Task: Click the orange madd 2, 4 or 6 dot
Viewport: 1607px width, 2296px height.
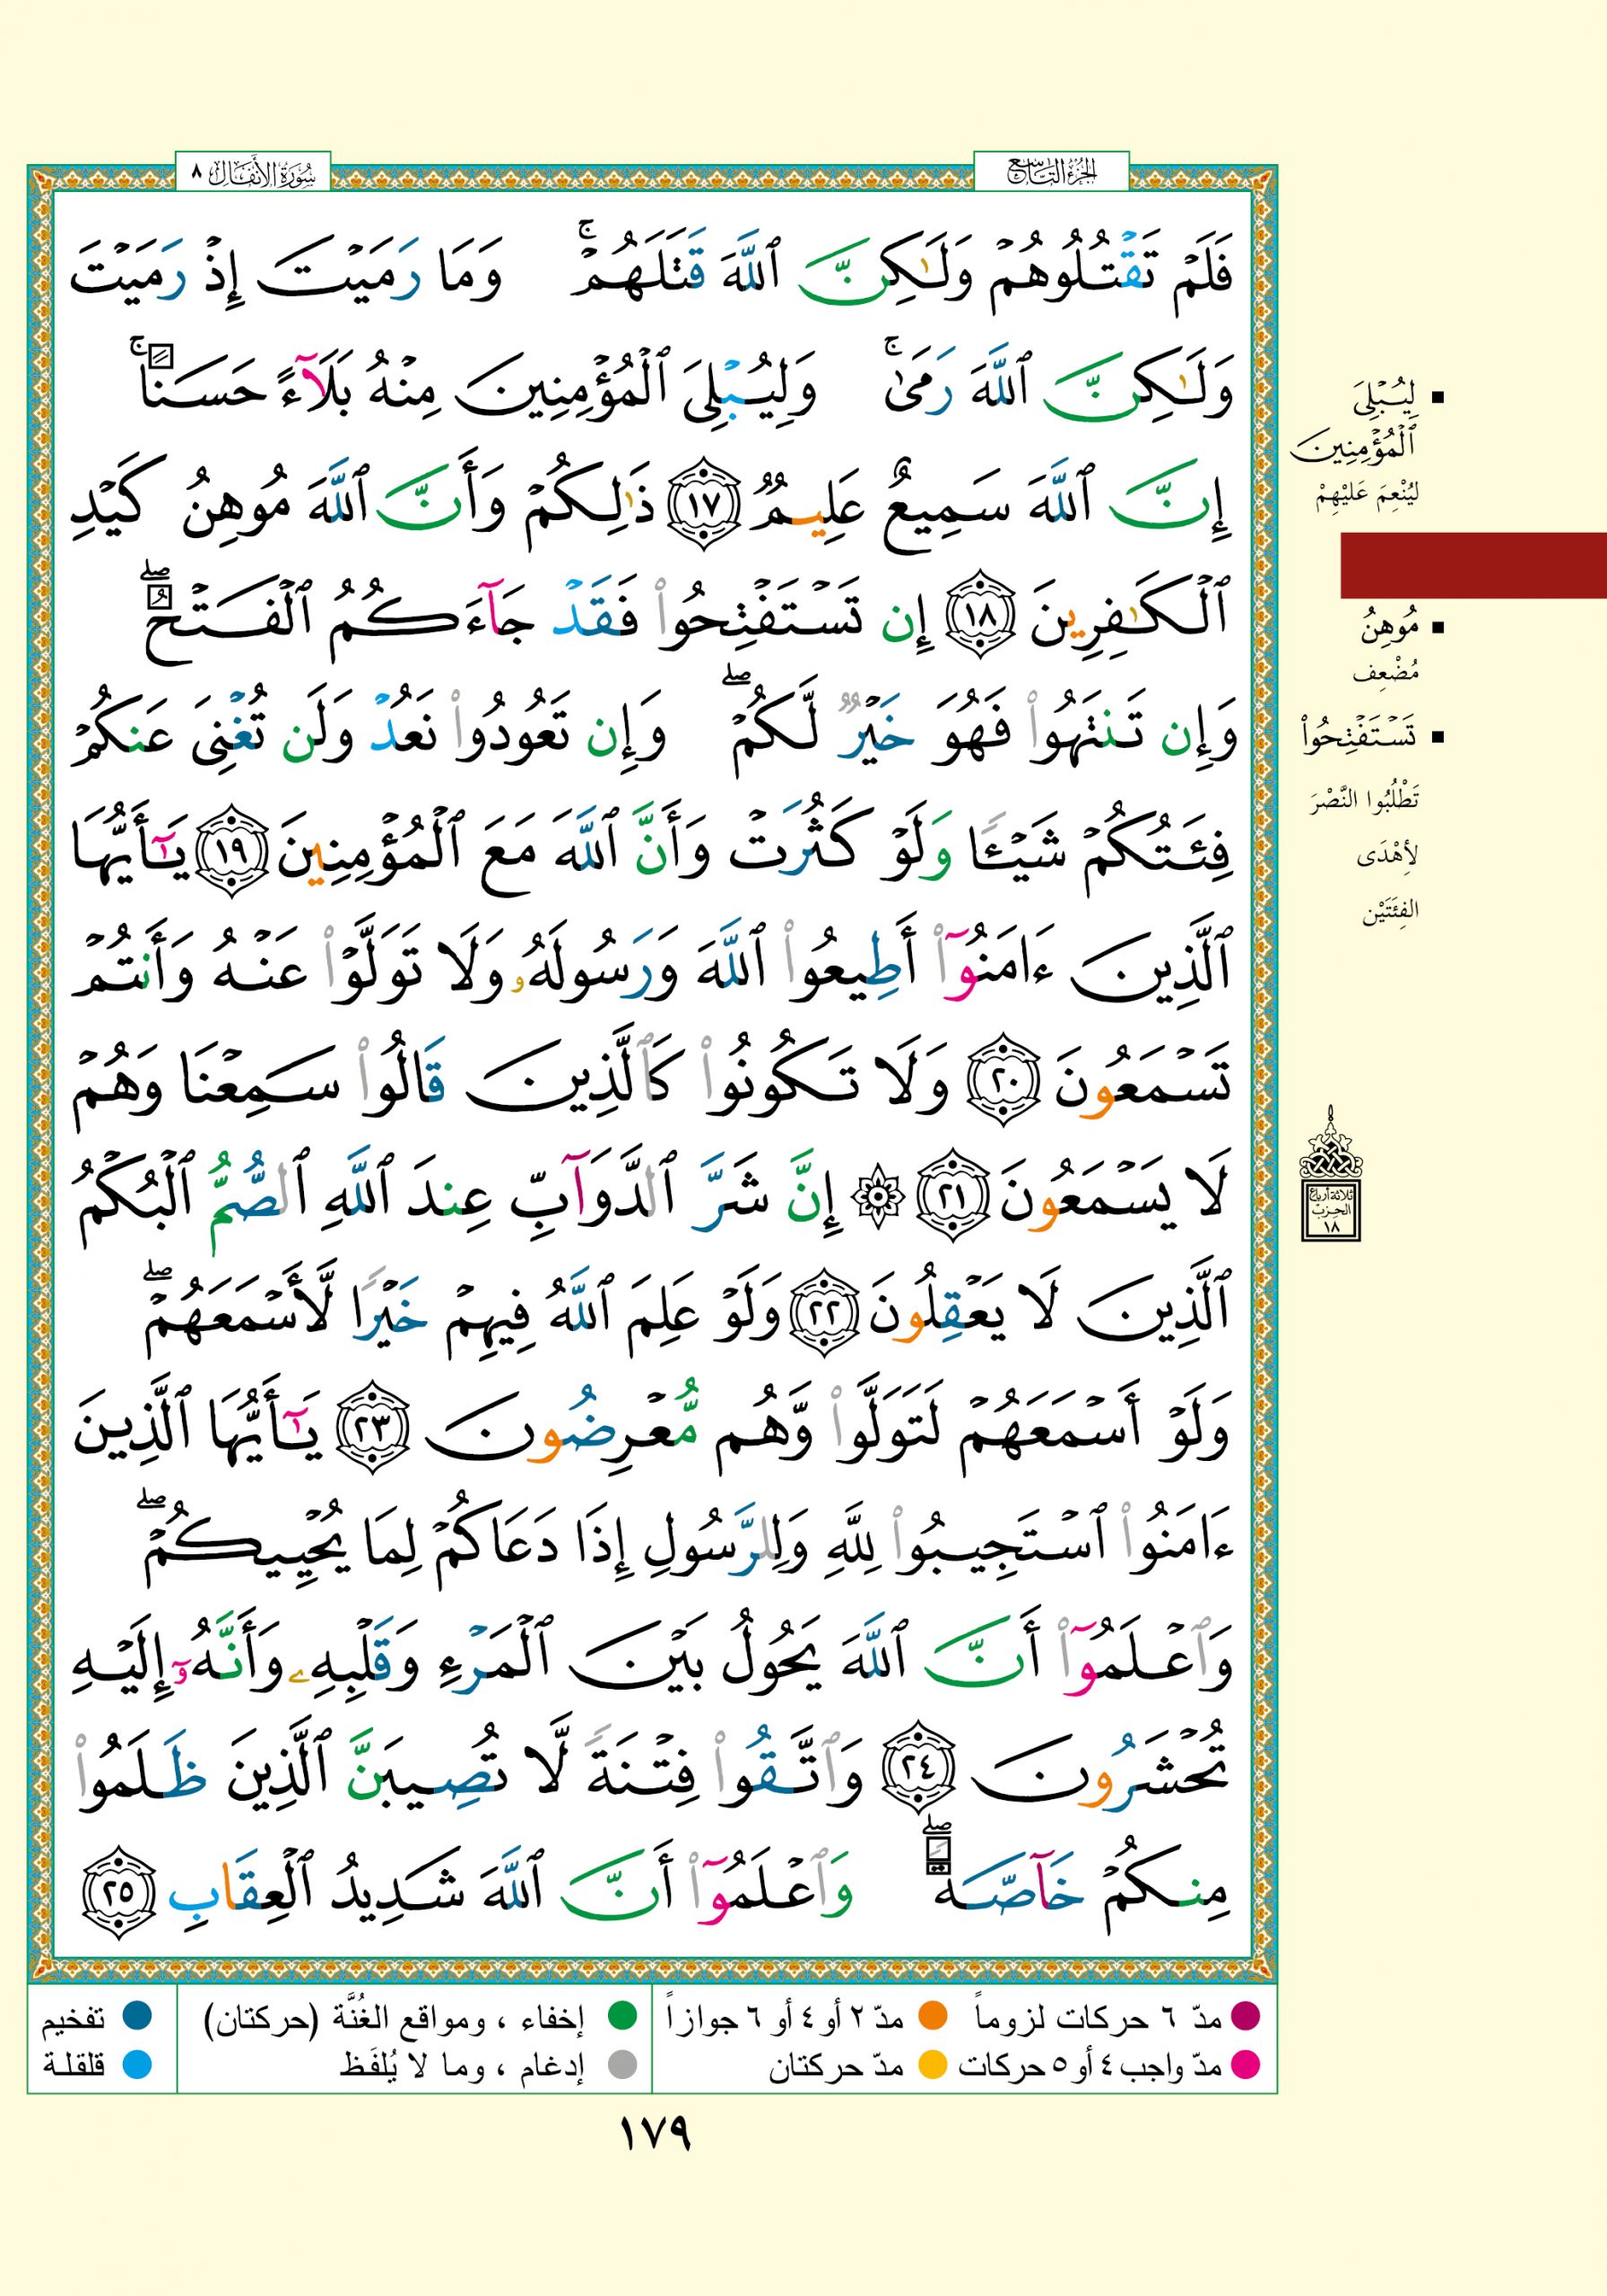Action: 932,2018
